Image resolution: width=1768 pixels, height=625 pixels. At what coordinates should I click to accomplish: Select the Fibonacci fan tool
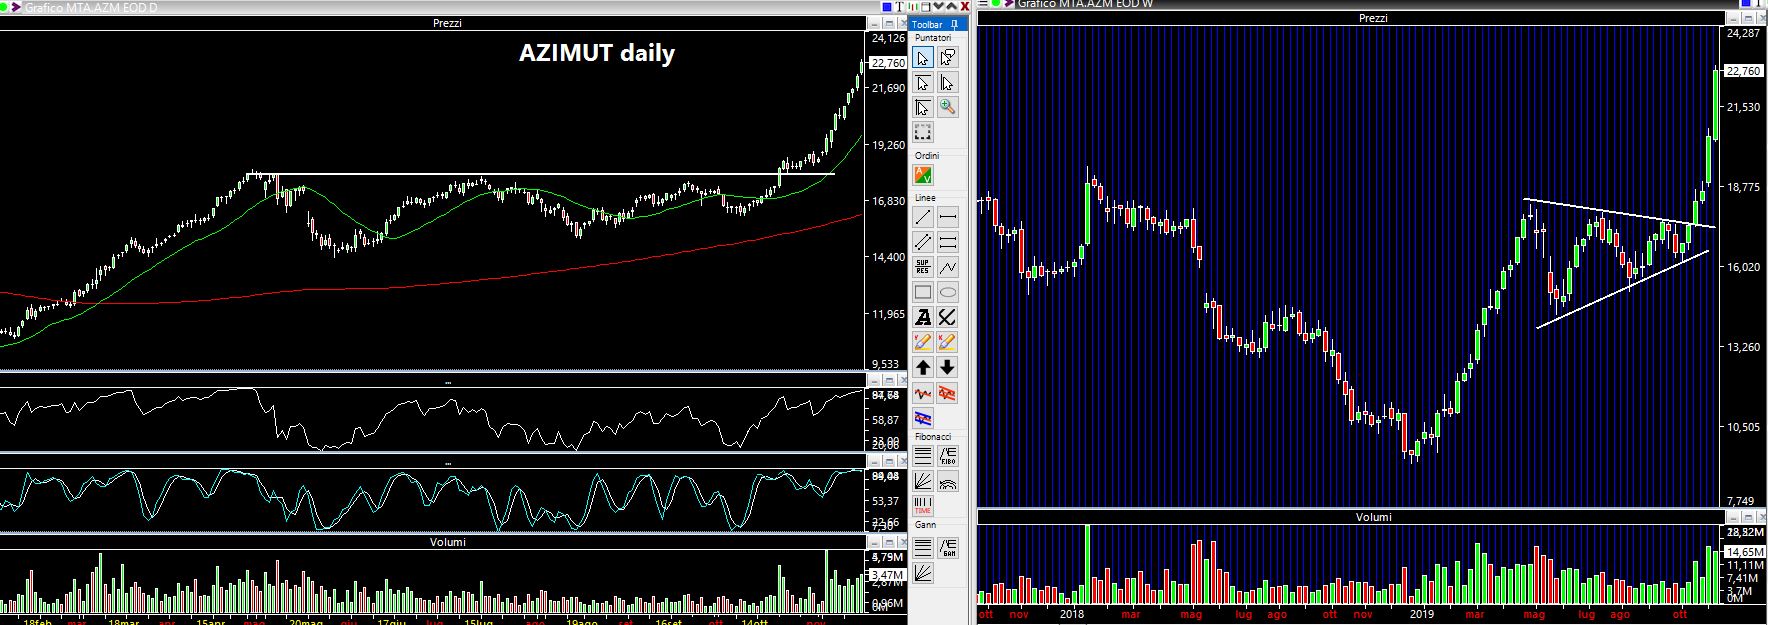(x=923, y=482)
